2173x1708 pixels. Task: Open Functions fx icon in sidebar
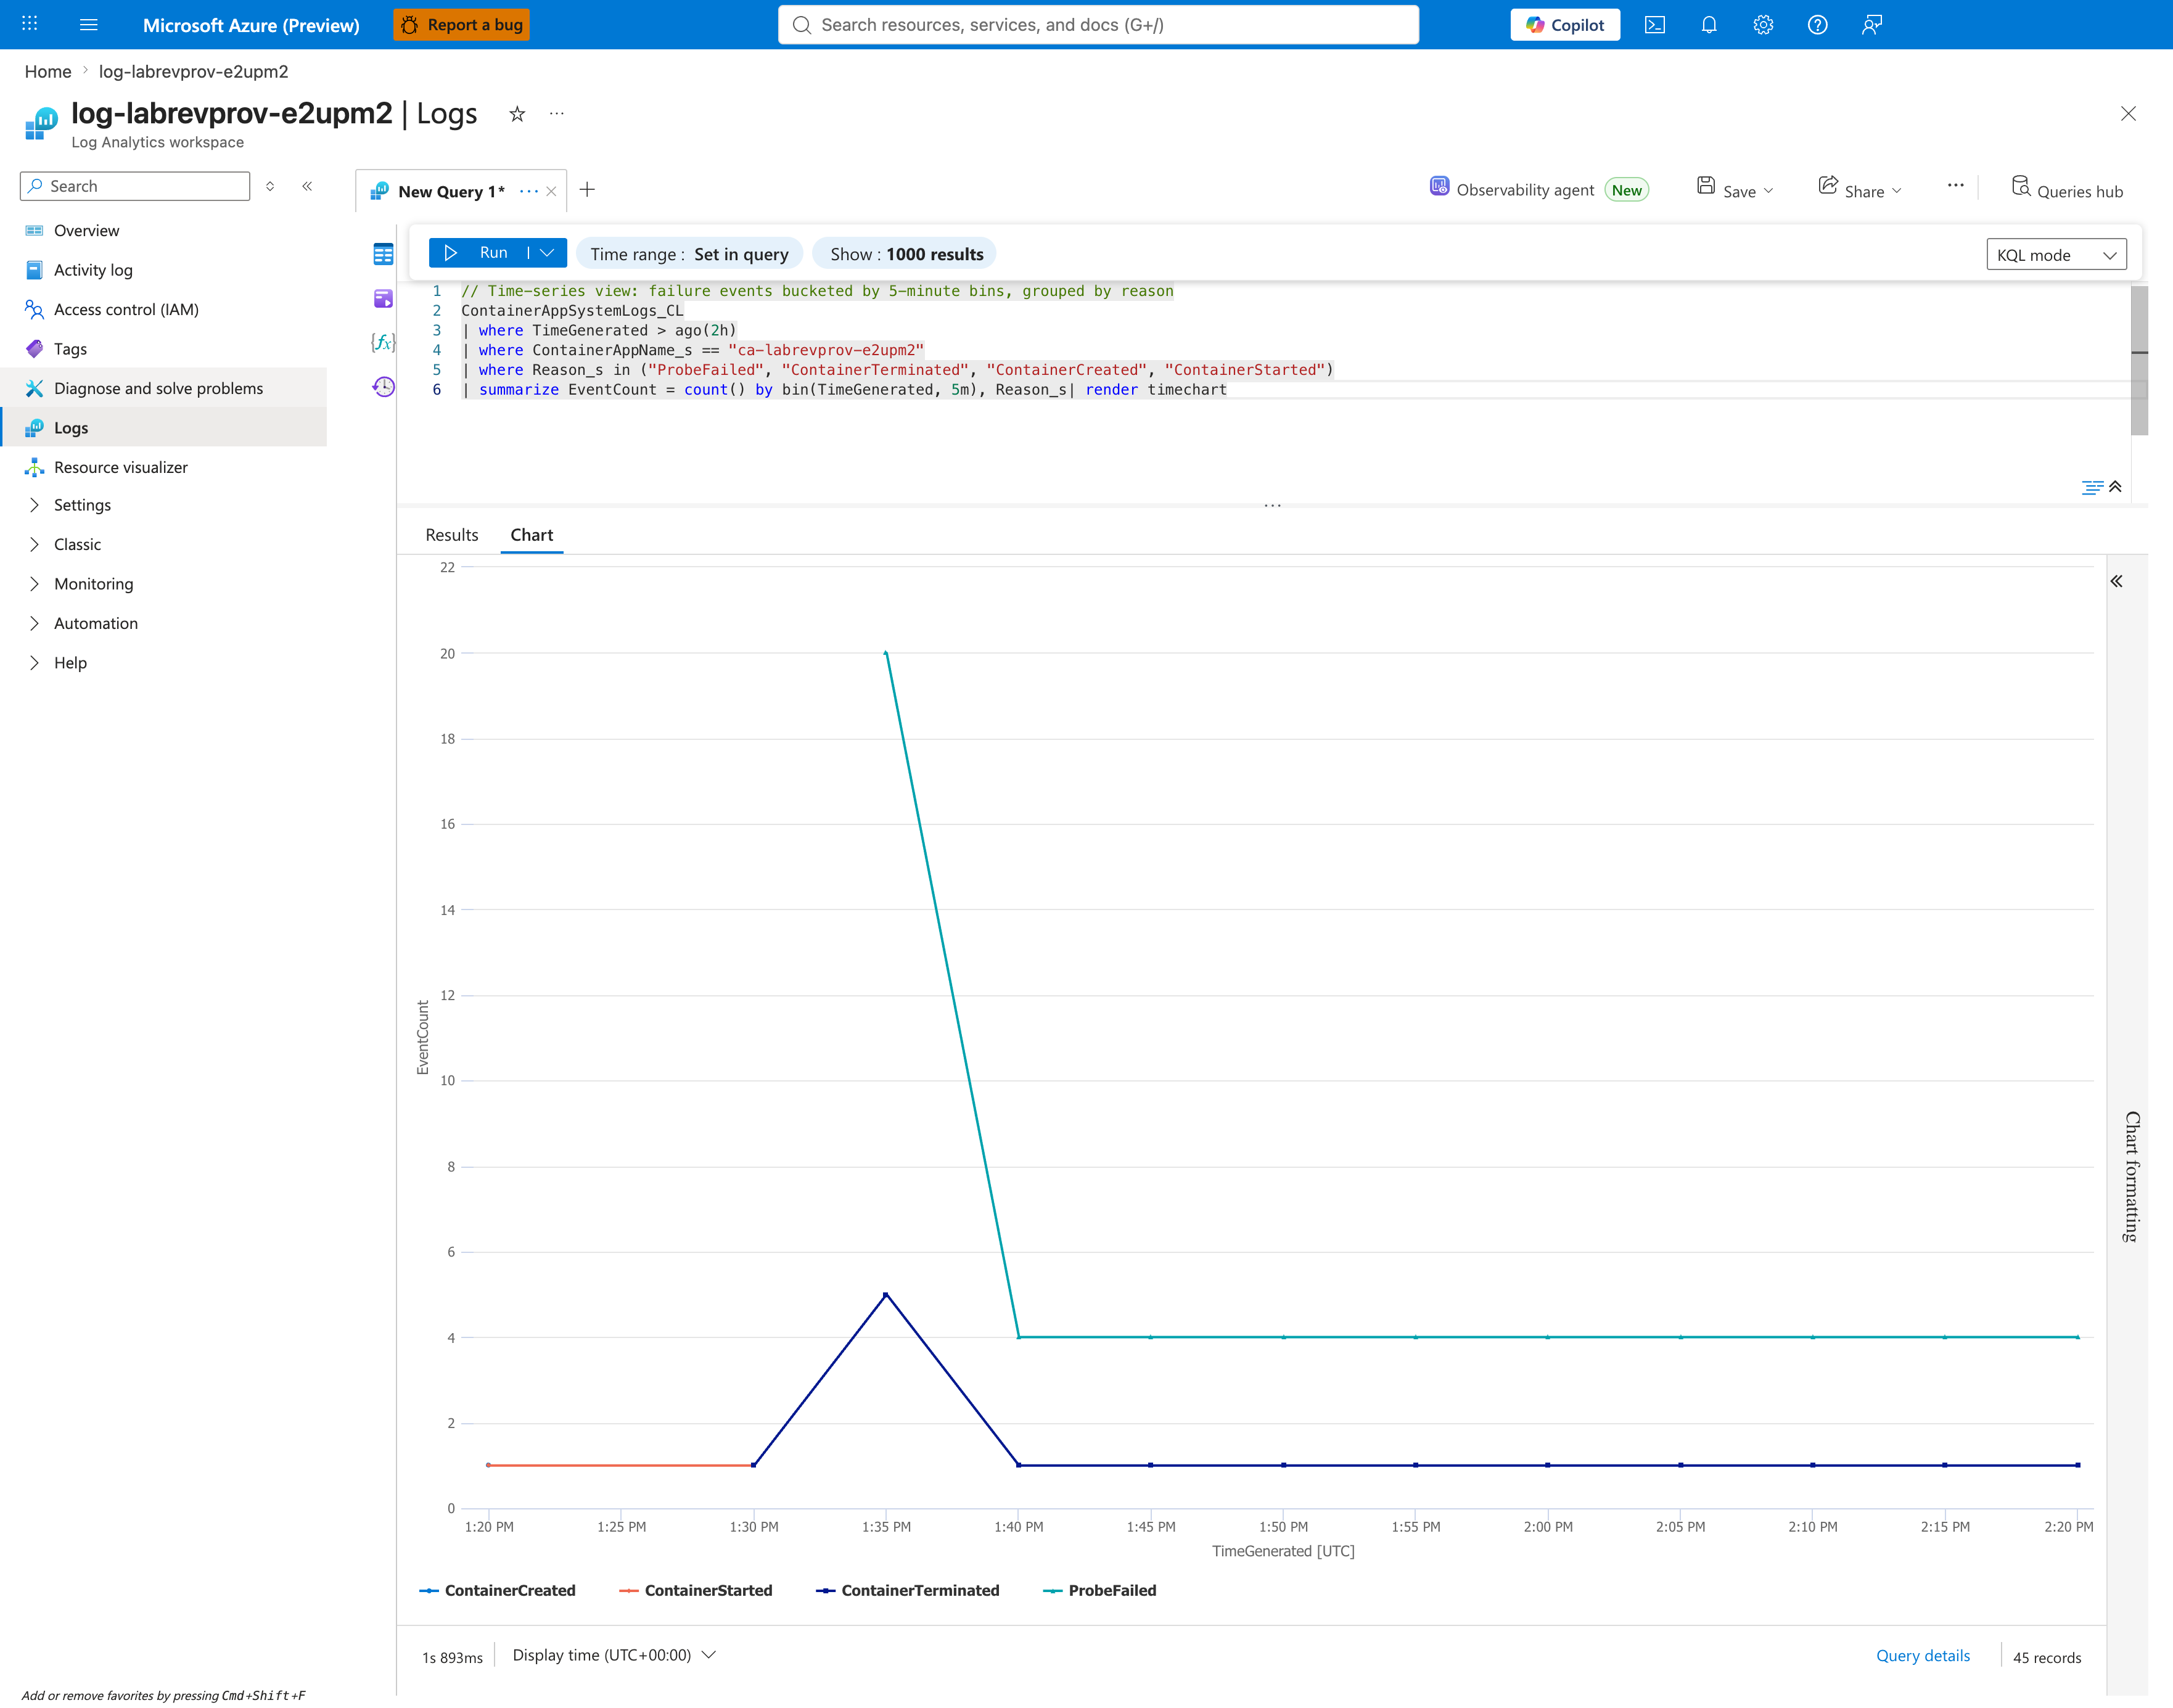click(x=383, y=342)
